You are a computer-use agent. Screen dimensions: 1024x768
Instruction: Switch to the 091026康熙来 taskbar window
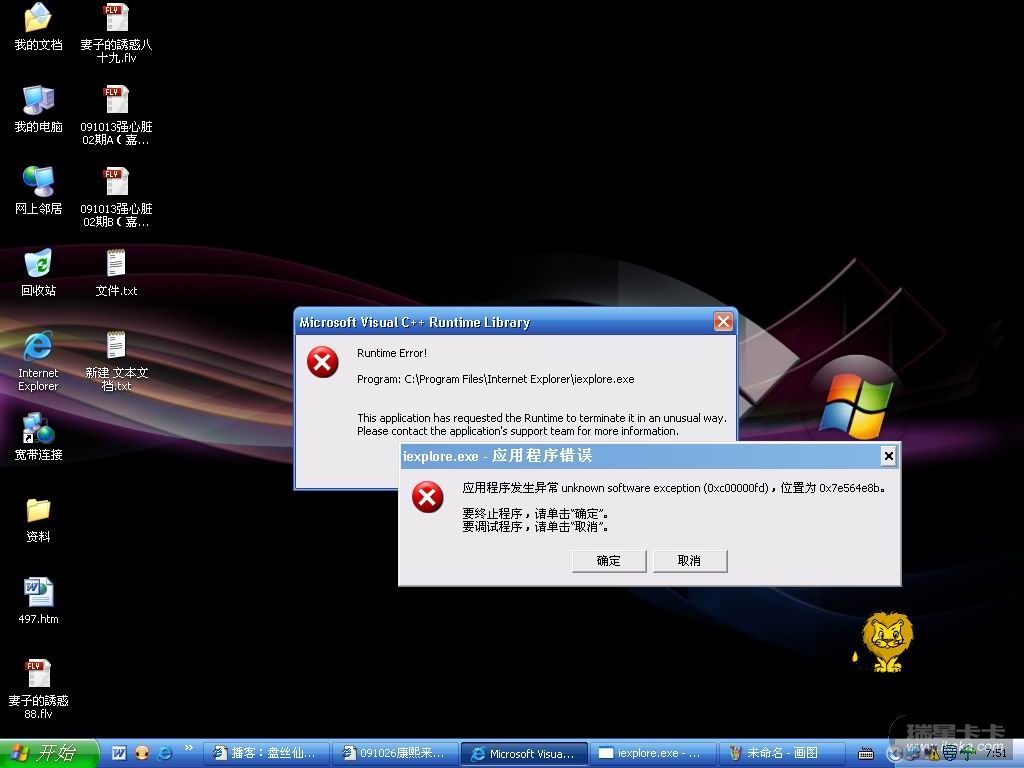(395, 753)
